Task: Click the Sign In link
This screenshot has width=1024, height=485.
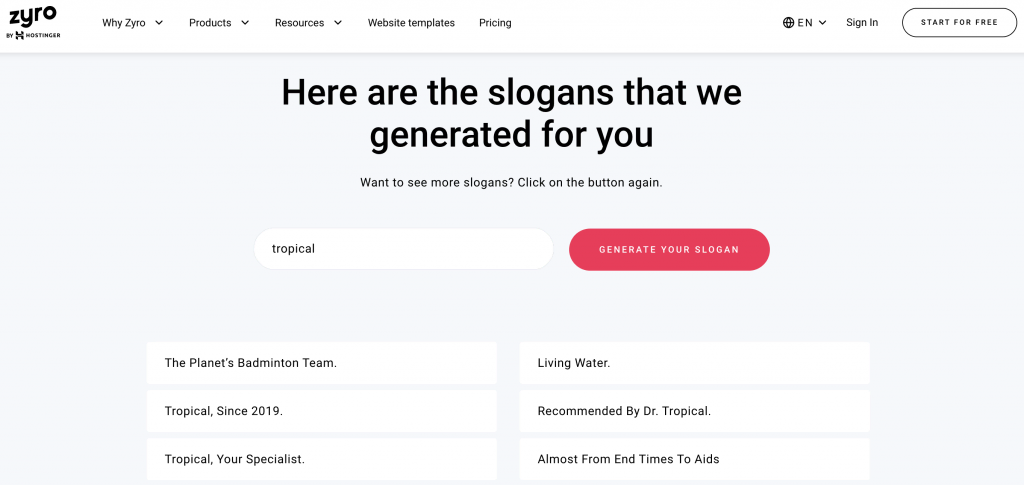Action: (x=862, y=23)
